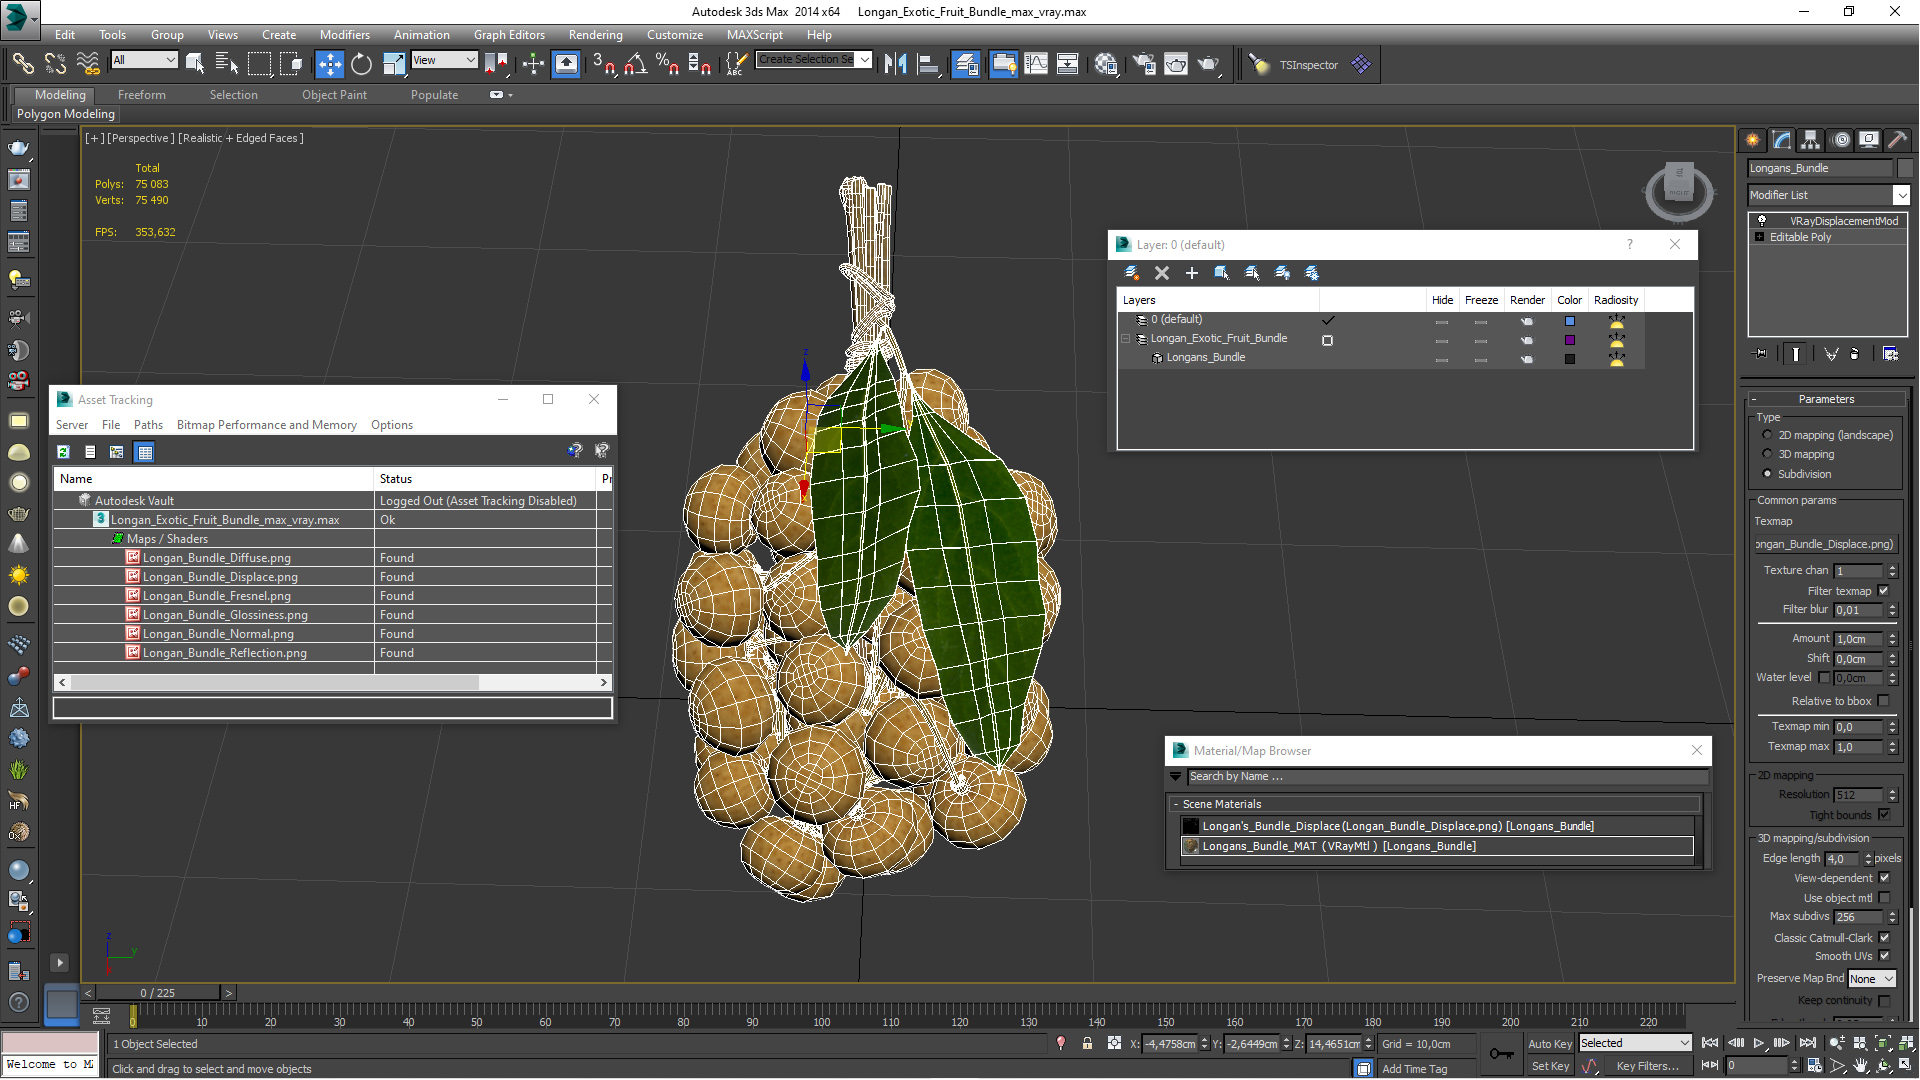Click the Align tool icon

pyautogui.click(x=928, y=64)
